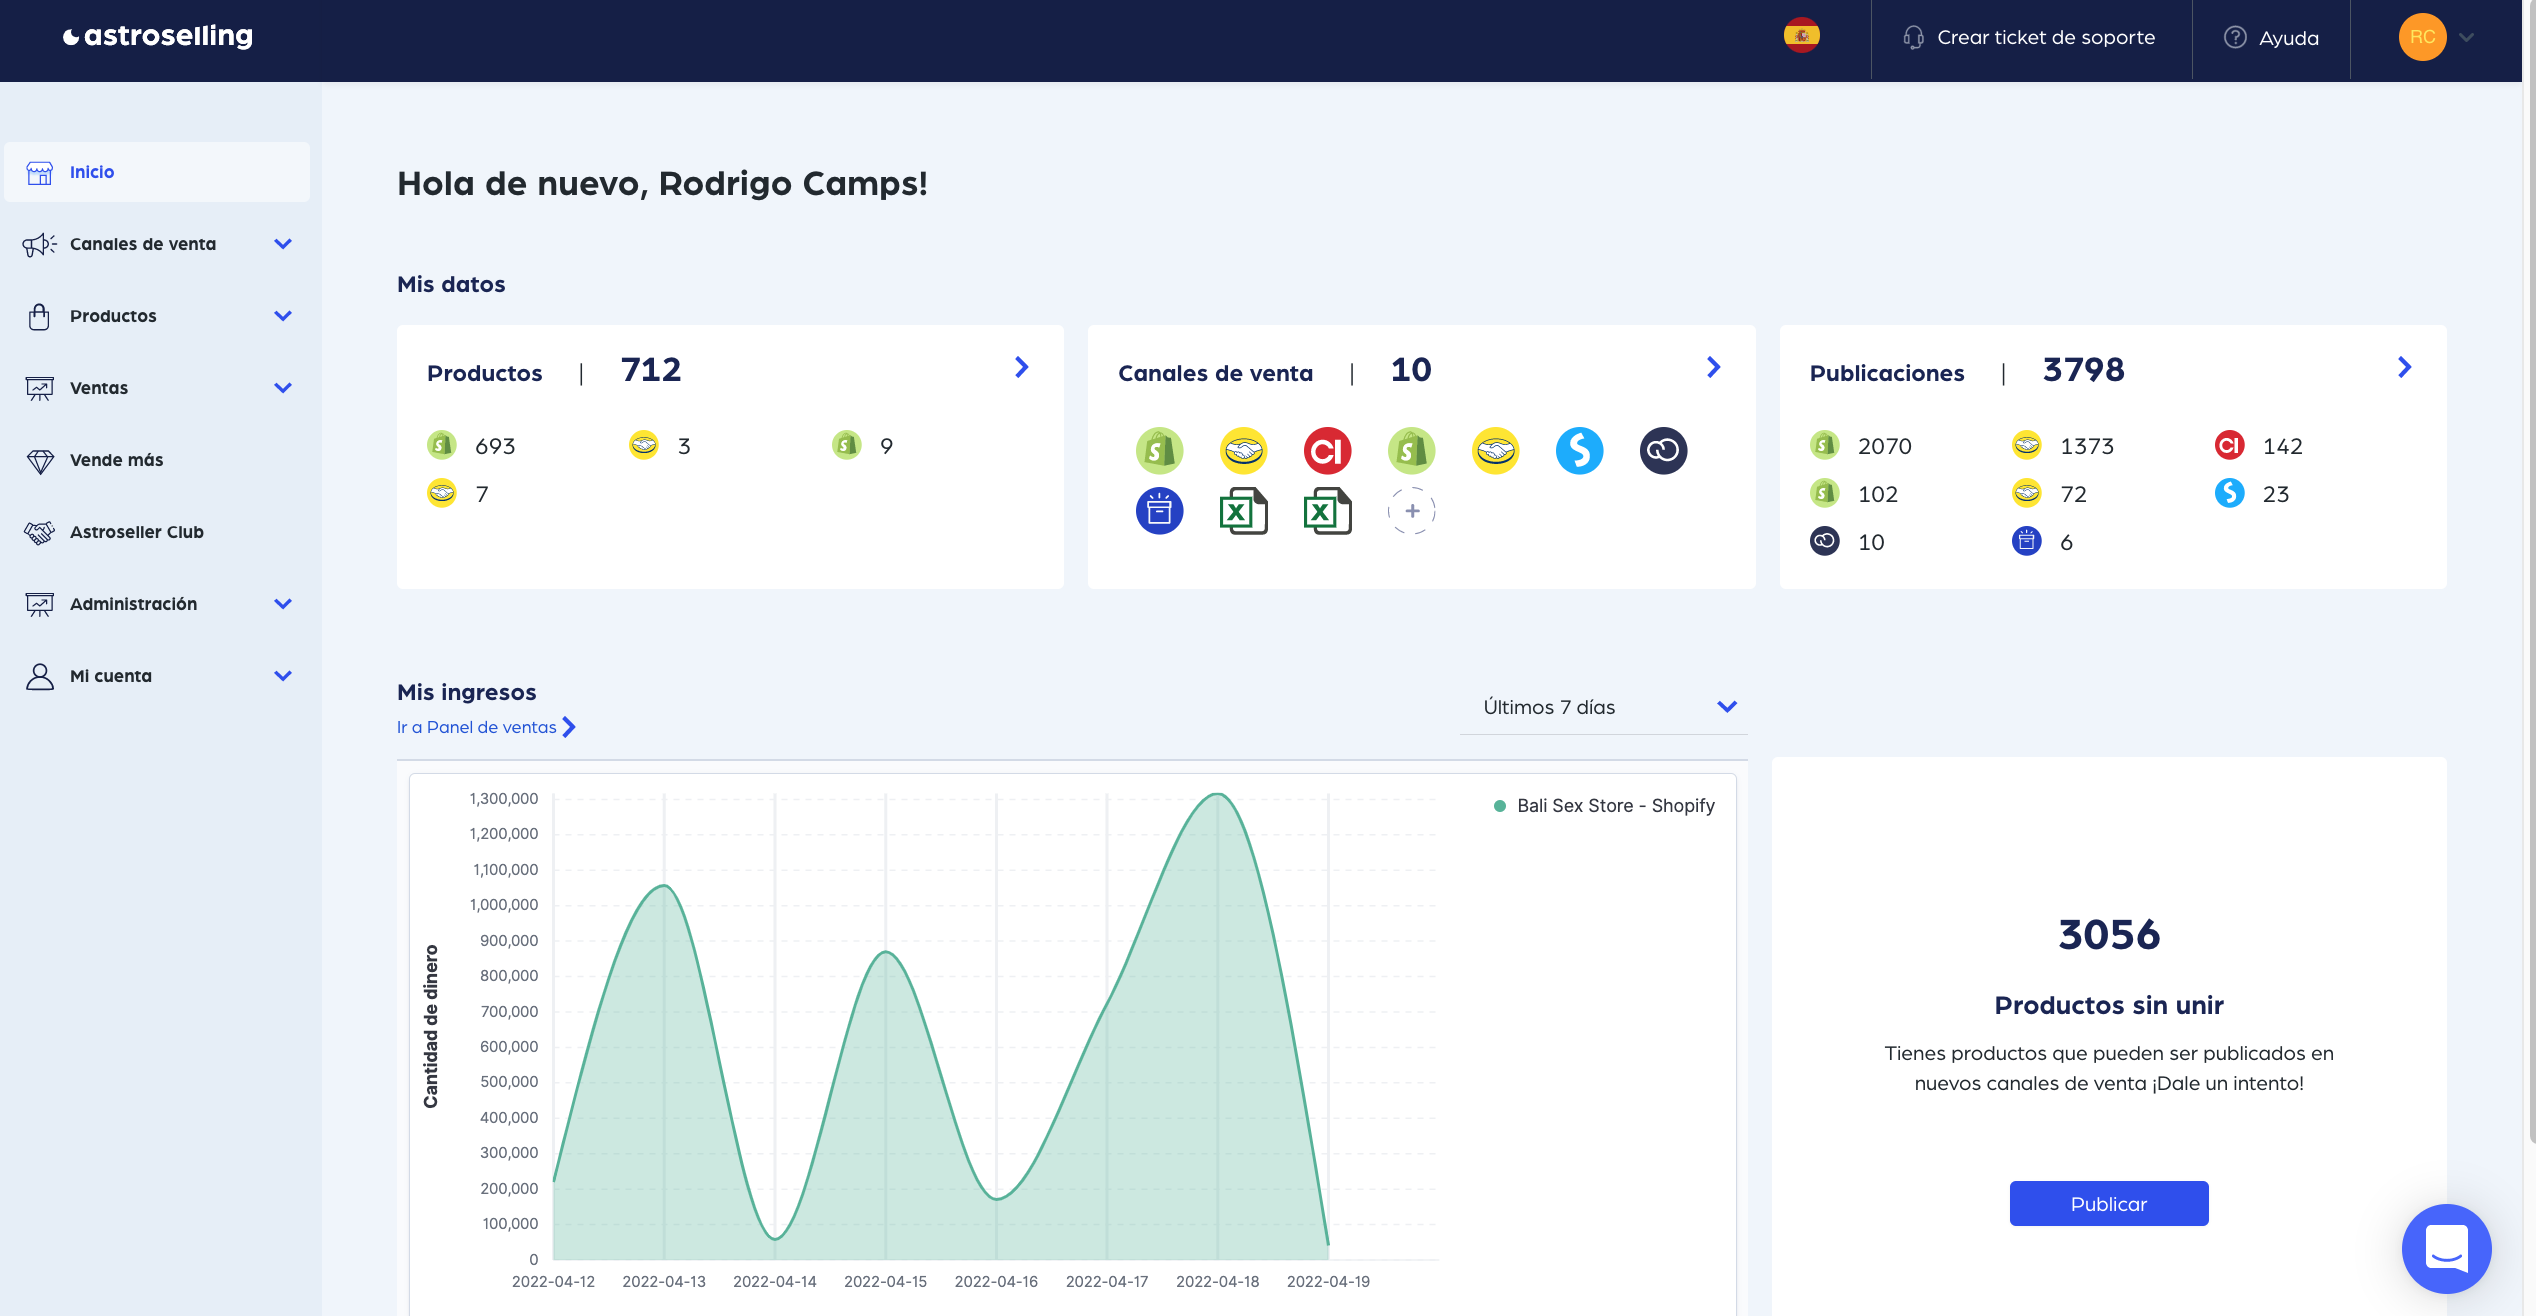Click the plus icon to add a new channel
Viewport: 2536px width, 1316px height.
1411,510
